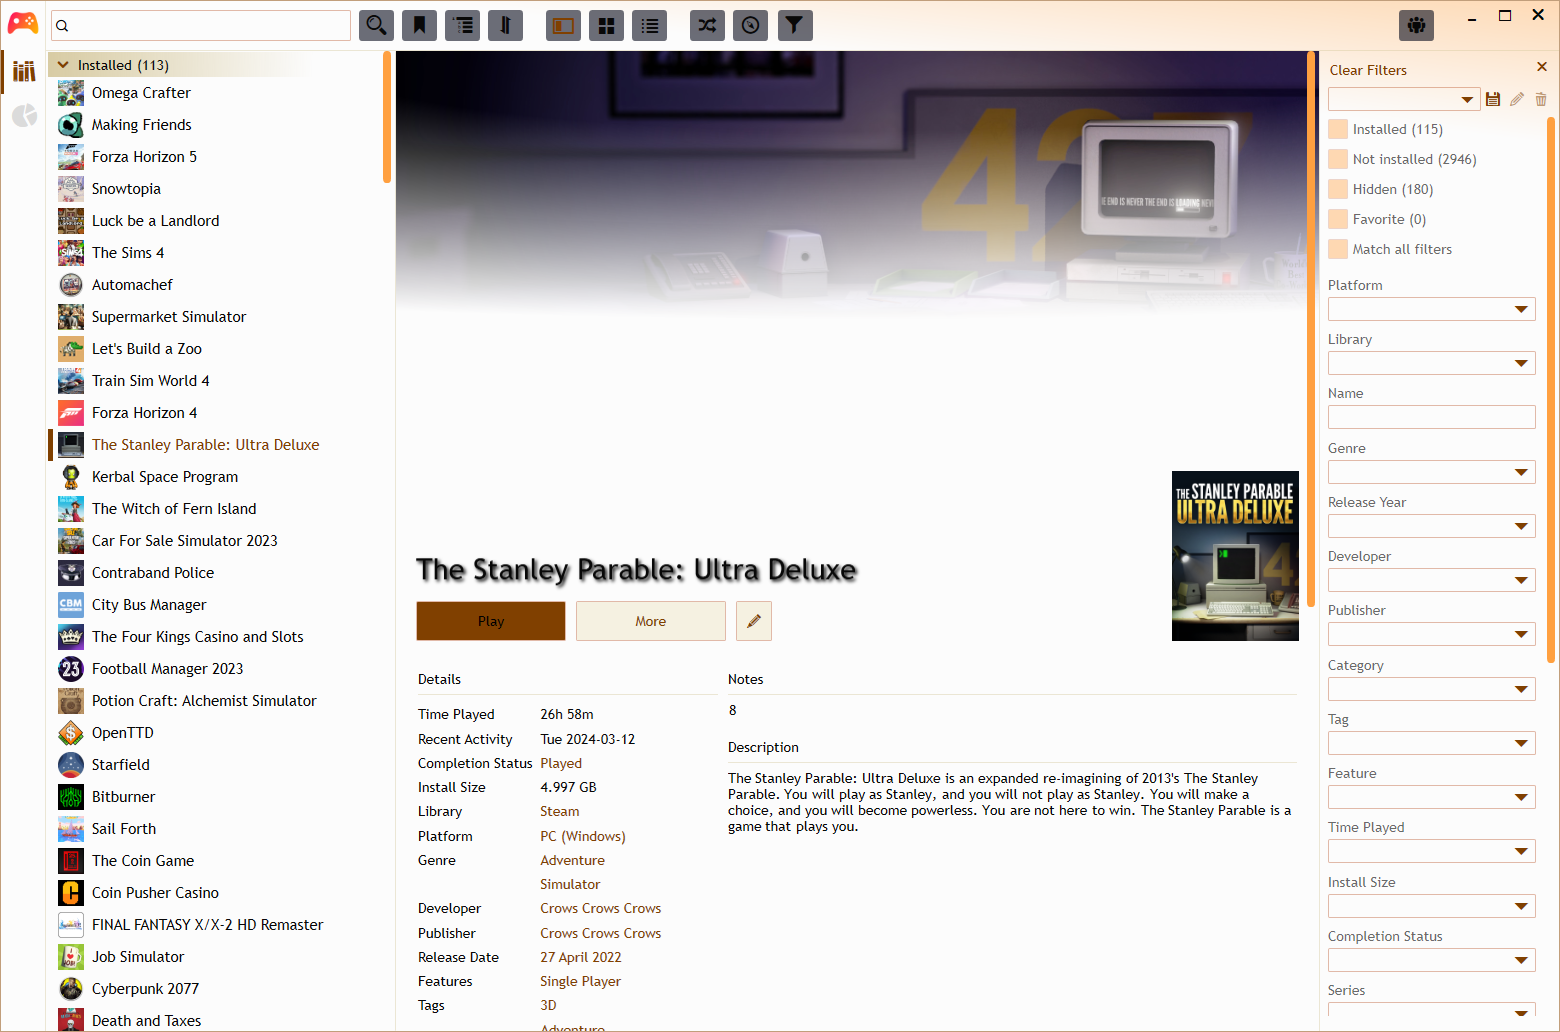Close the filter panel

(1541, 67)
